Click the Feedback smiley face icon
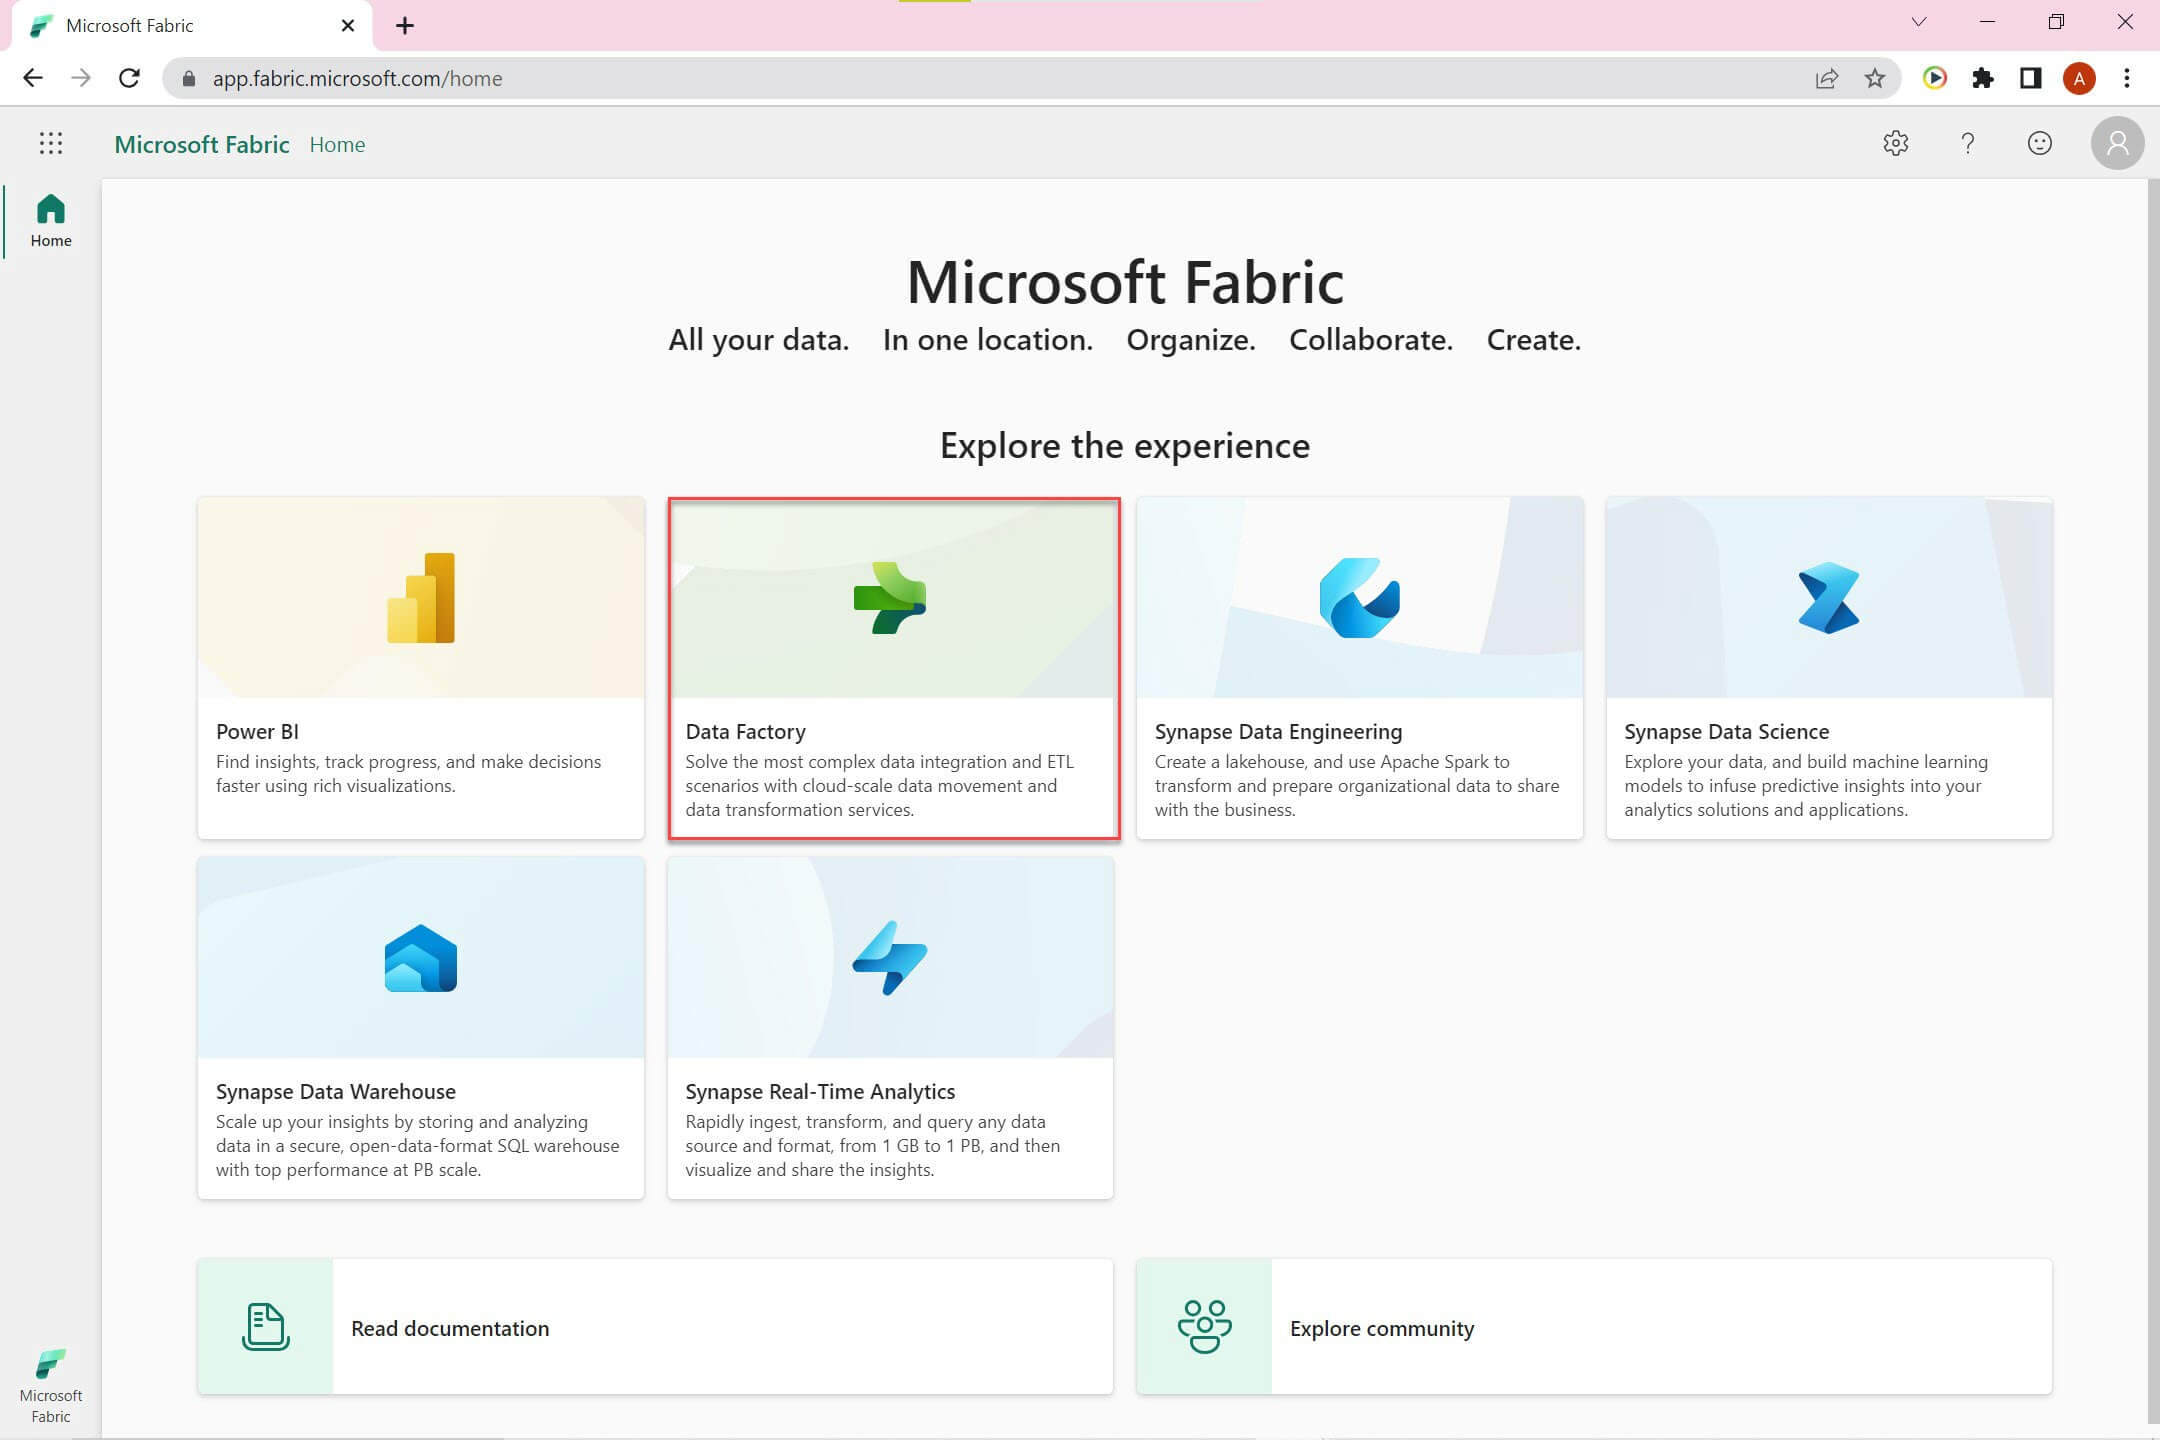This screenshot has height=1440, width=2160. click(x=2039, y=144)
